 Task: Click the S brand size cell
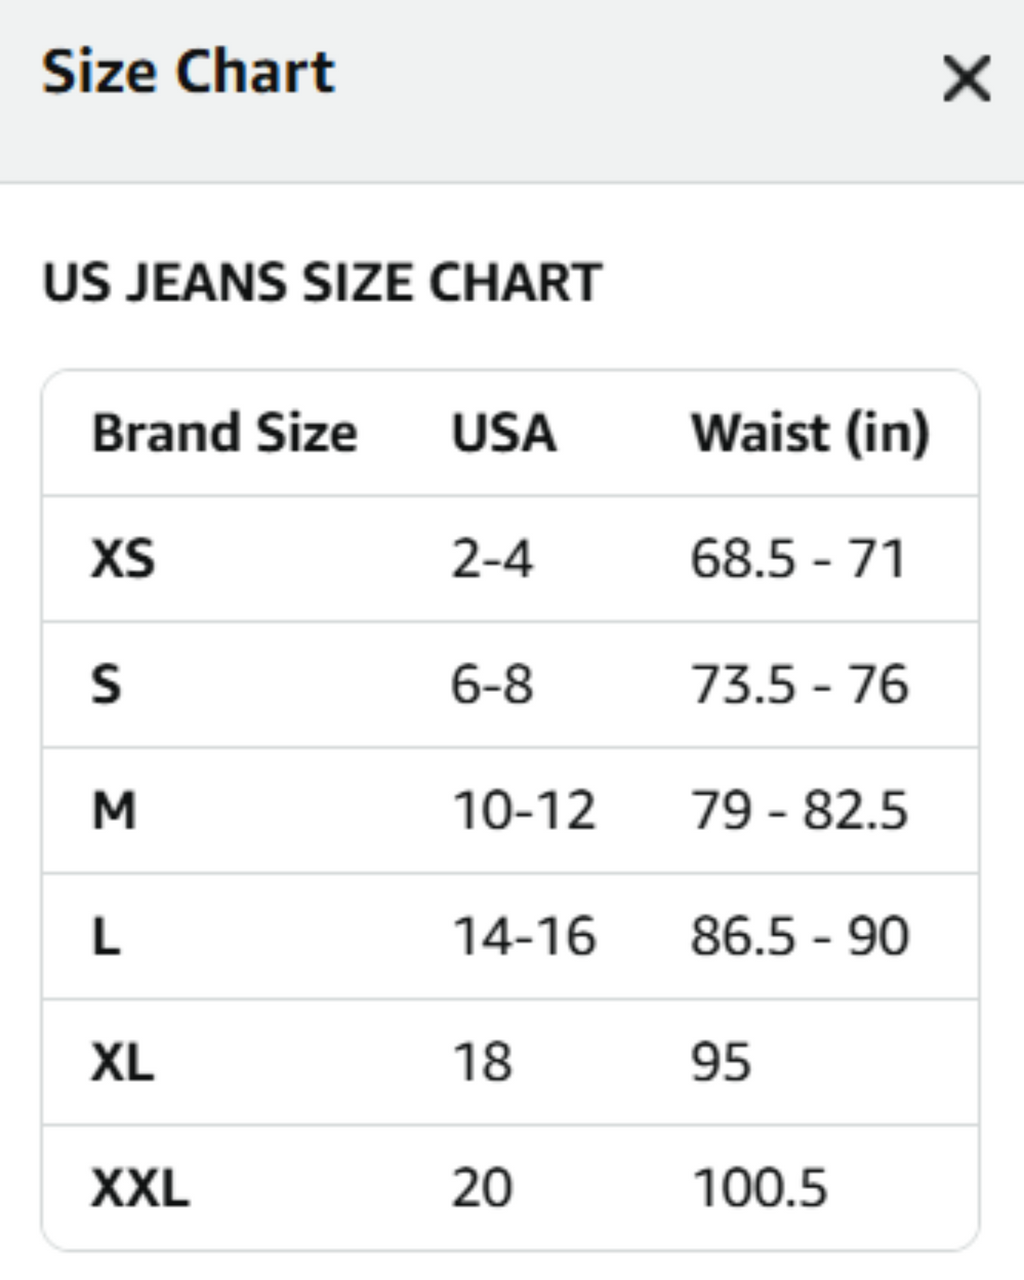[106, 685]
